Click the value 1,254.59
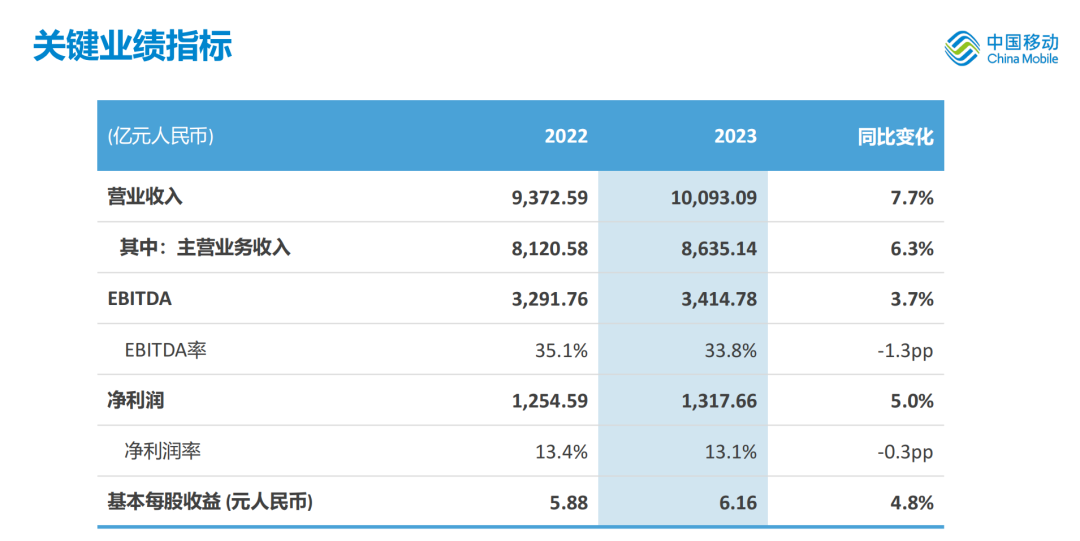The width and height of the screenshot is (1080, 541). pos(550,401)
